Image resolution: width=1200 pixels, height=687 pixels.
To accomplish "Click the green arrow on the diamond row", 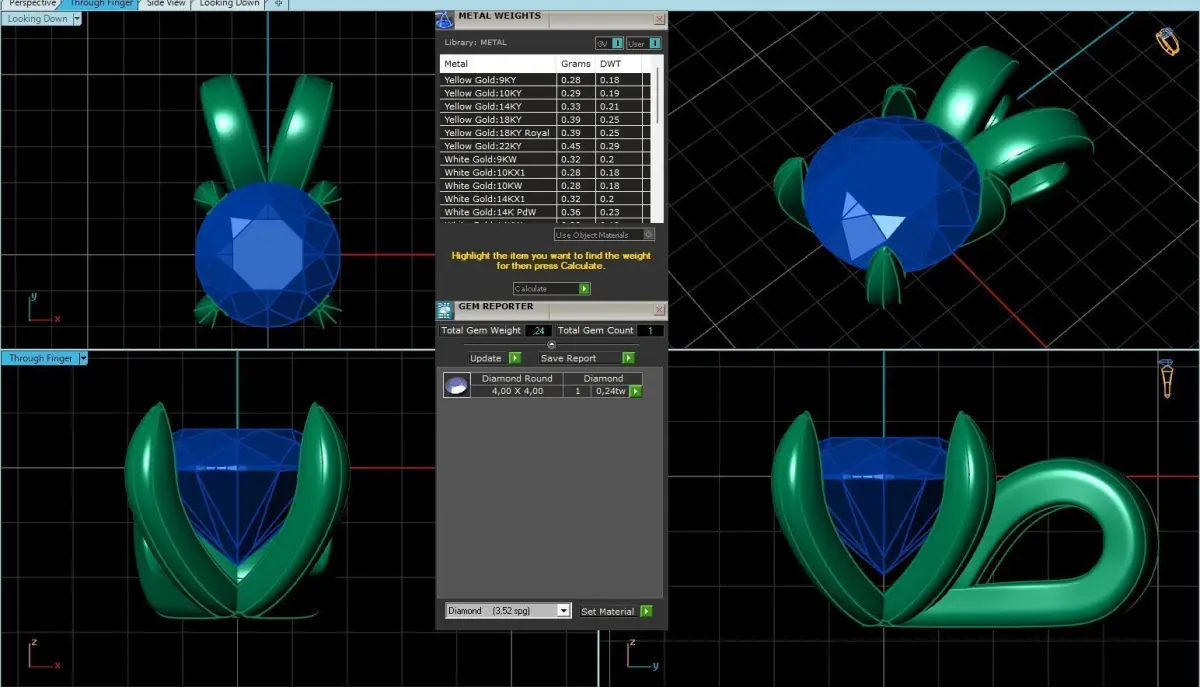I will pos(634,391).
